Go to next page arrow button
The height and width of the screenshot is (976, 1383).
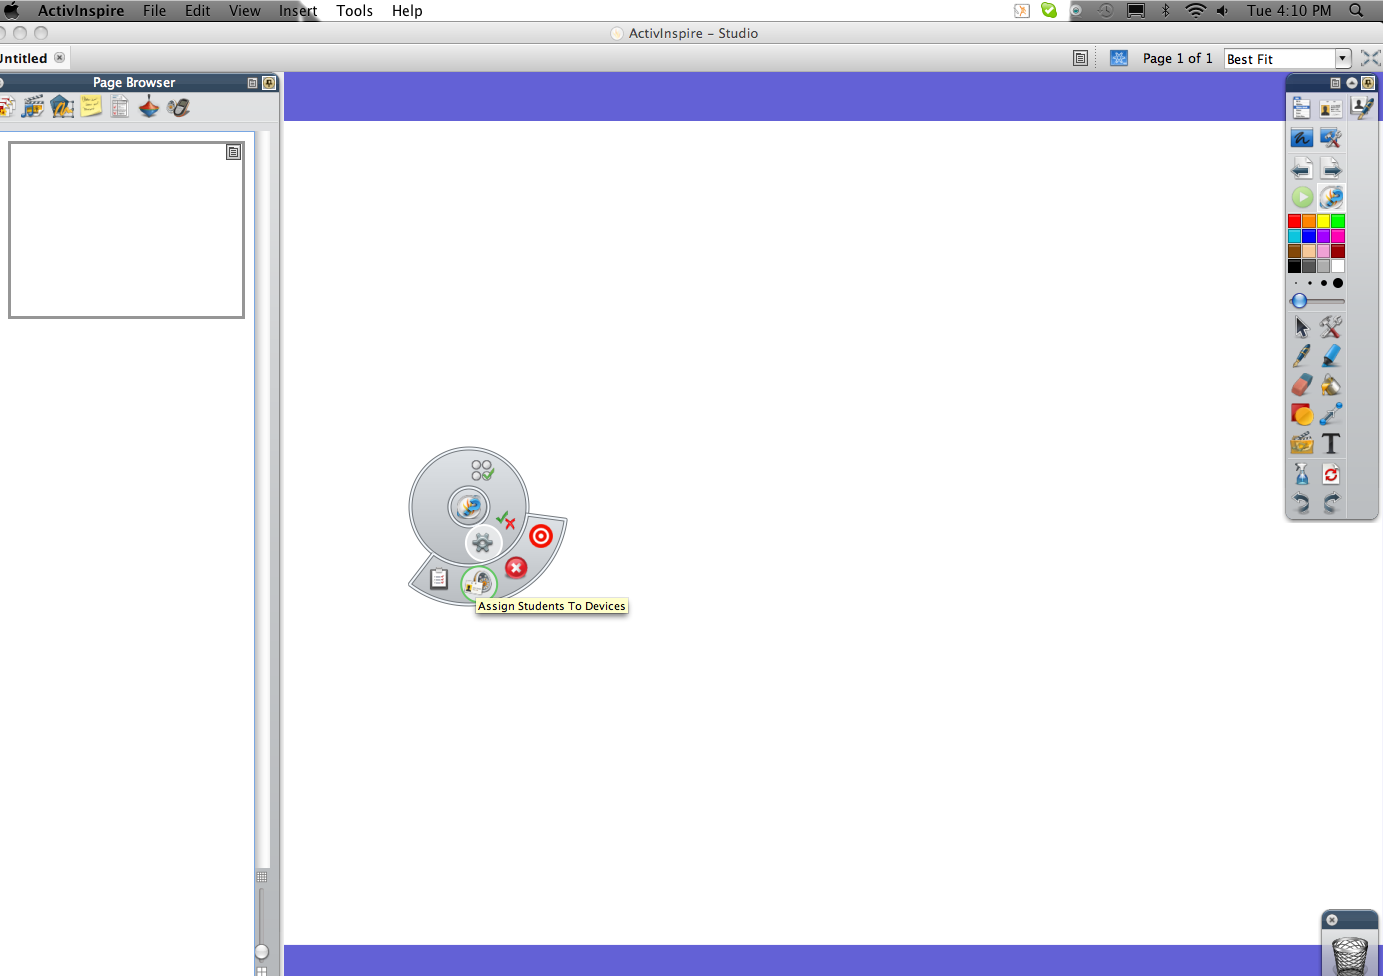pyautogui.click(x=1331, y=167)
